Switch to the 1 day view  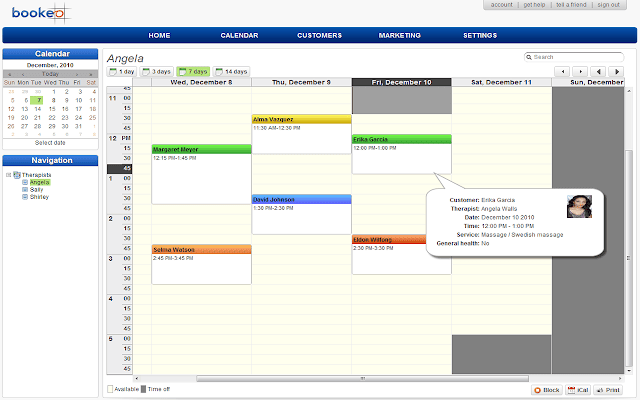pyautogui.click(x=123, y=72)
